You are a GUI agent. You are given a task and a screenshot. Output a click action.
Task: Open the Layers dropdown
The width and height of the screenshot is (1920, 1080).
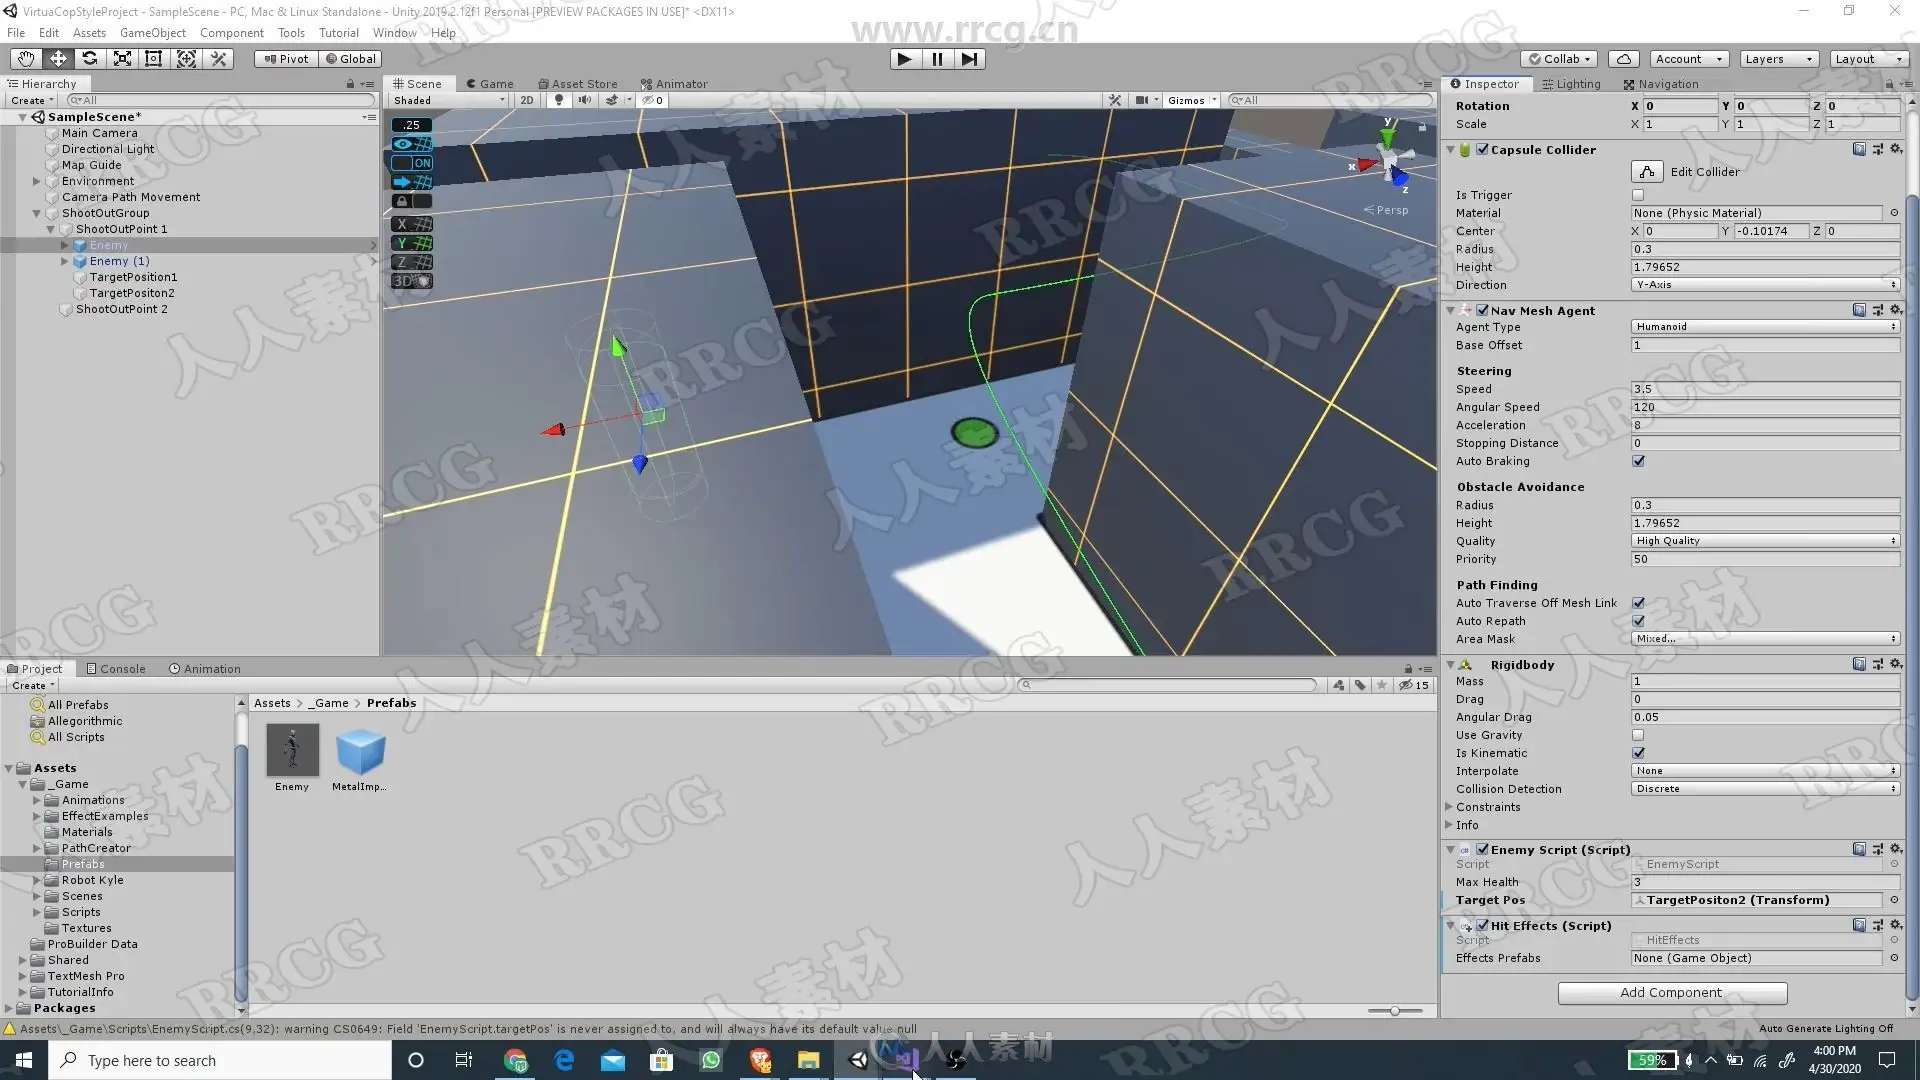point(1778,59)
